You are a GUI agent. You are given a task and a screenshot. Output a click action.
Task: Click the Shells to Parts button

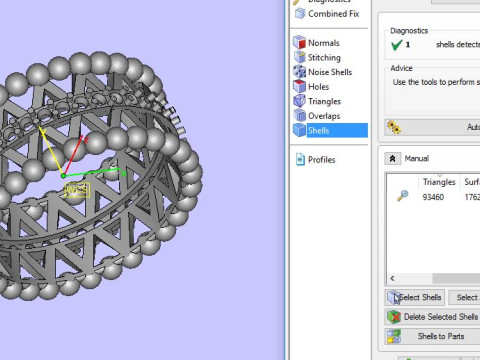433,336
